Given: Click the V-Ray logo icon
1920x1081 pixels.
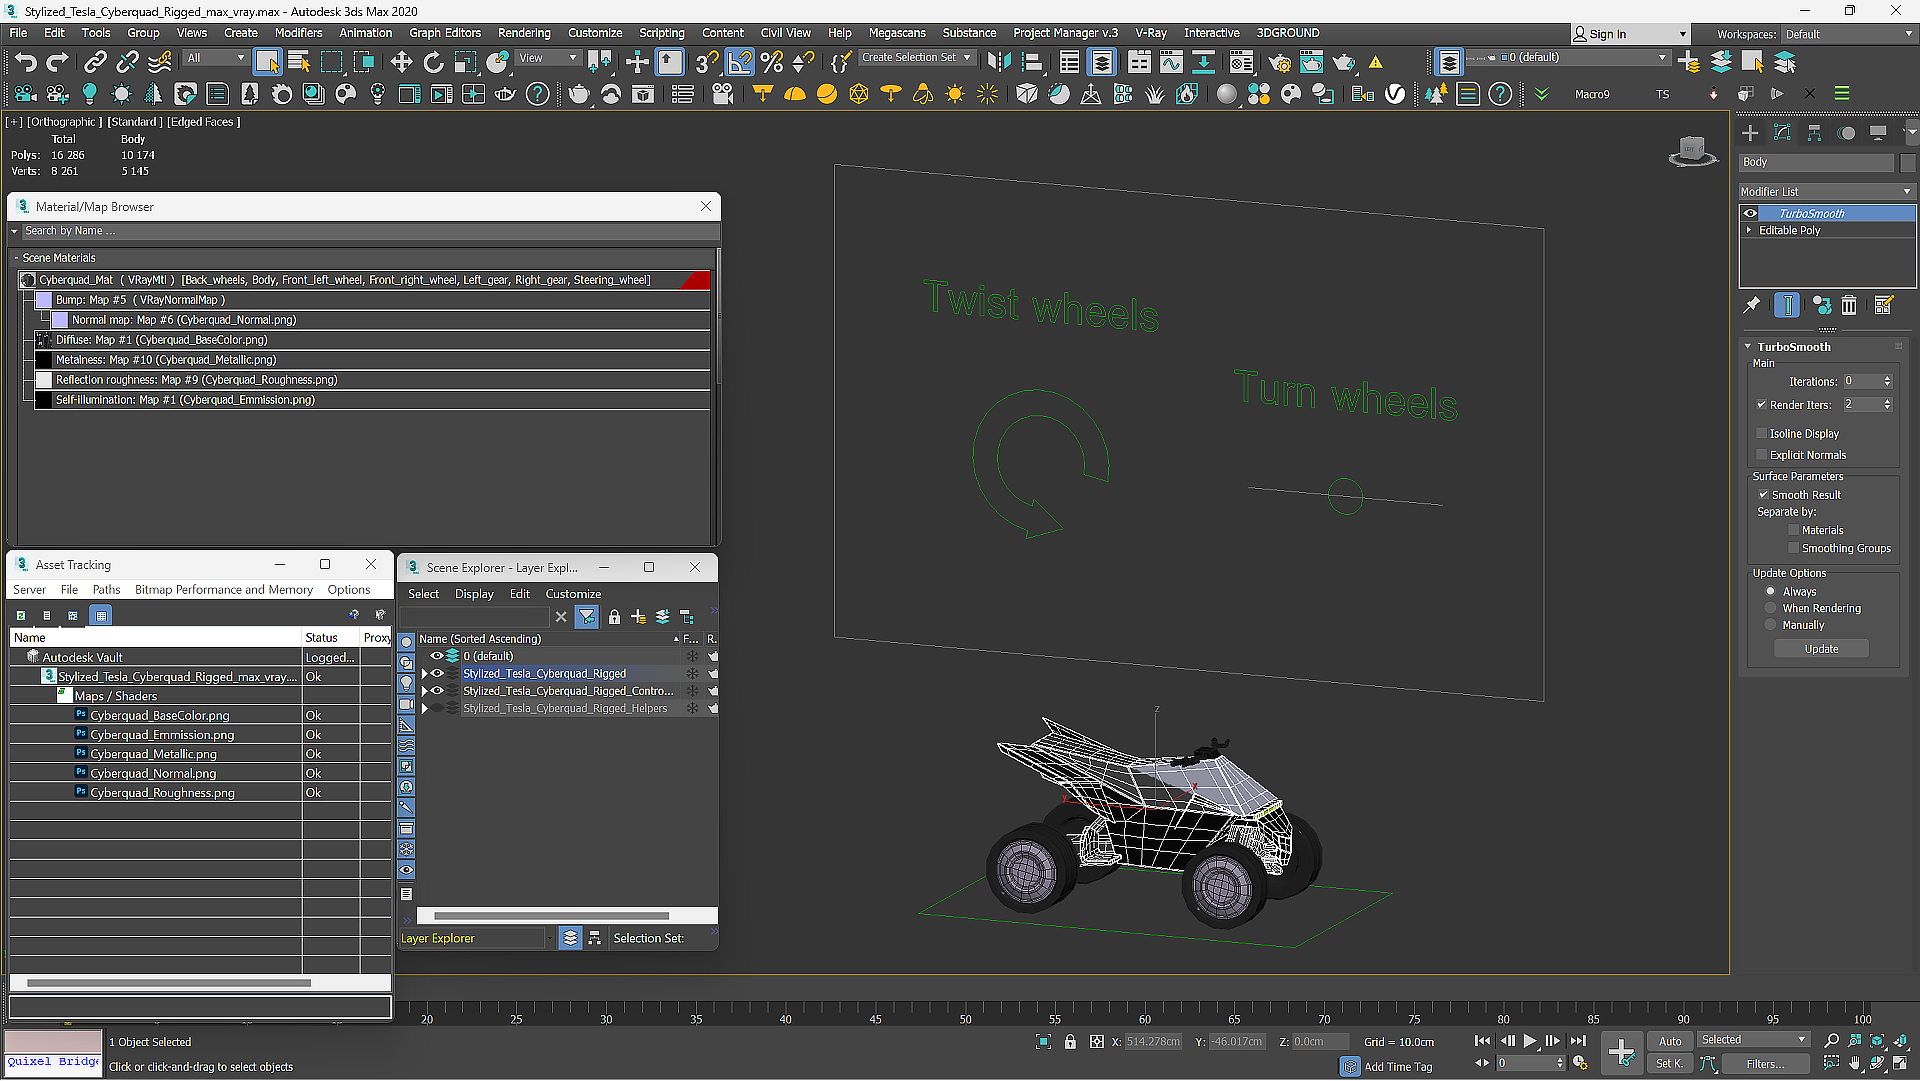Looking at the screenshot, I should [x=1395, y=94].
